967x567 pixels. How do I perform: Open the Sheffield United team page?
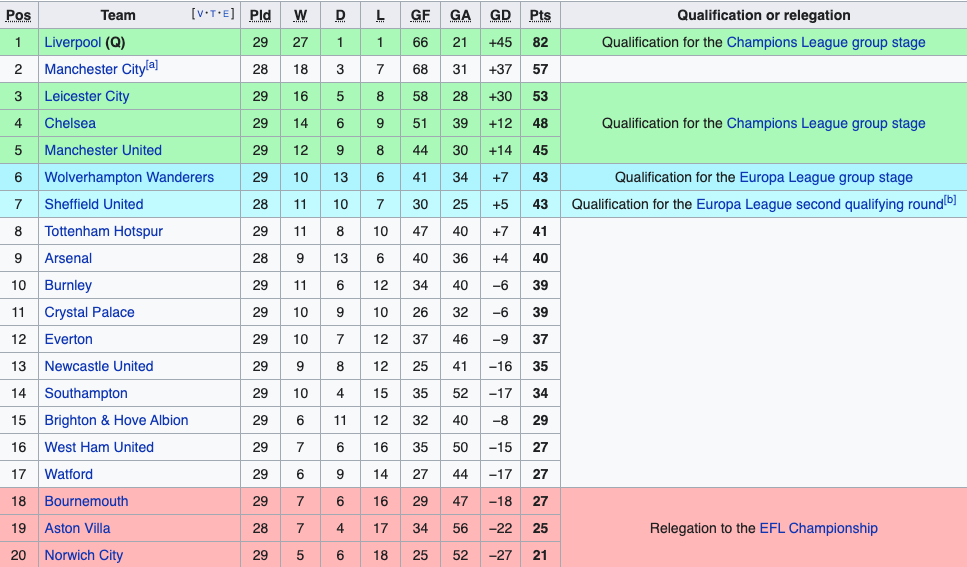pos(94,204)
